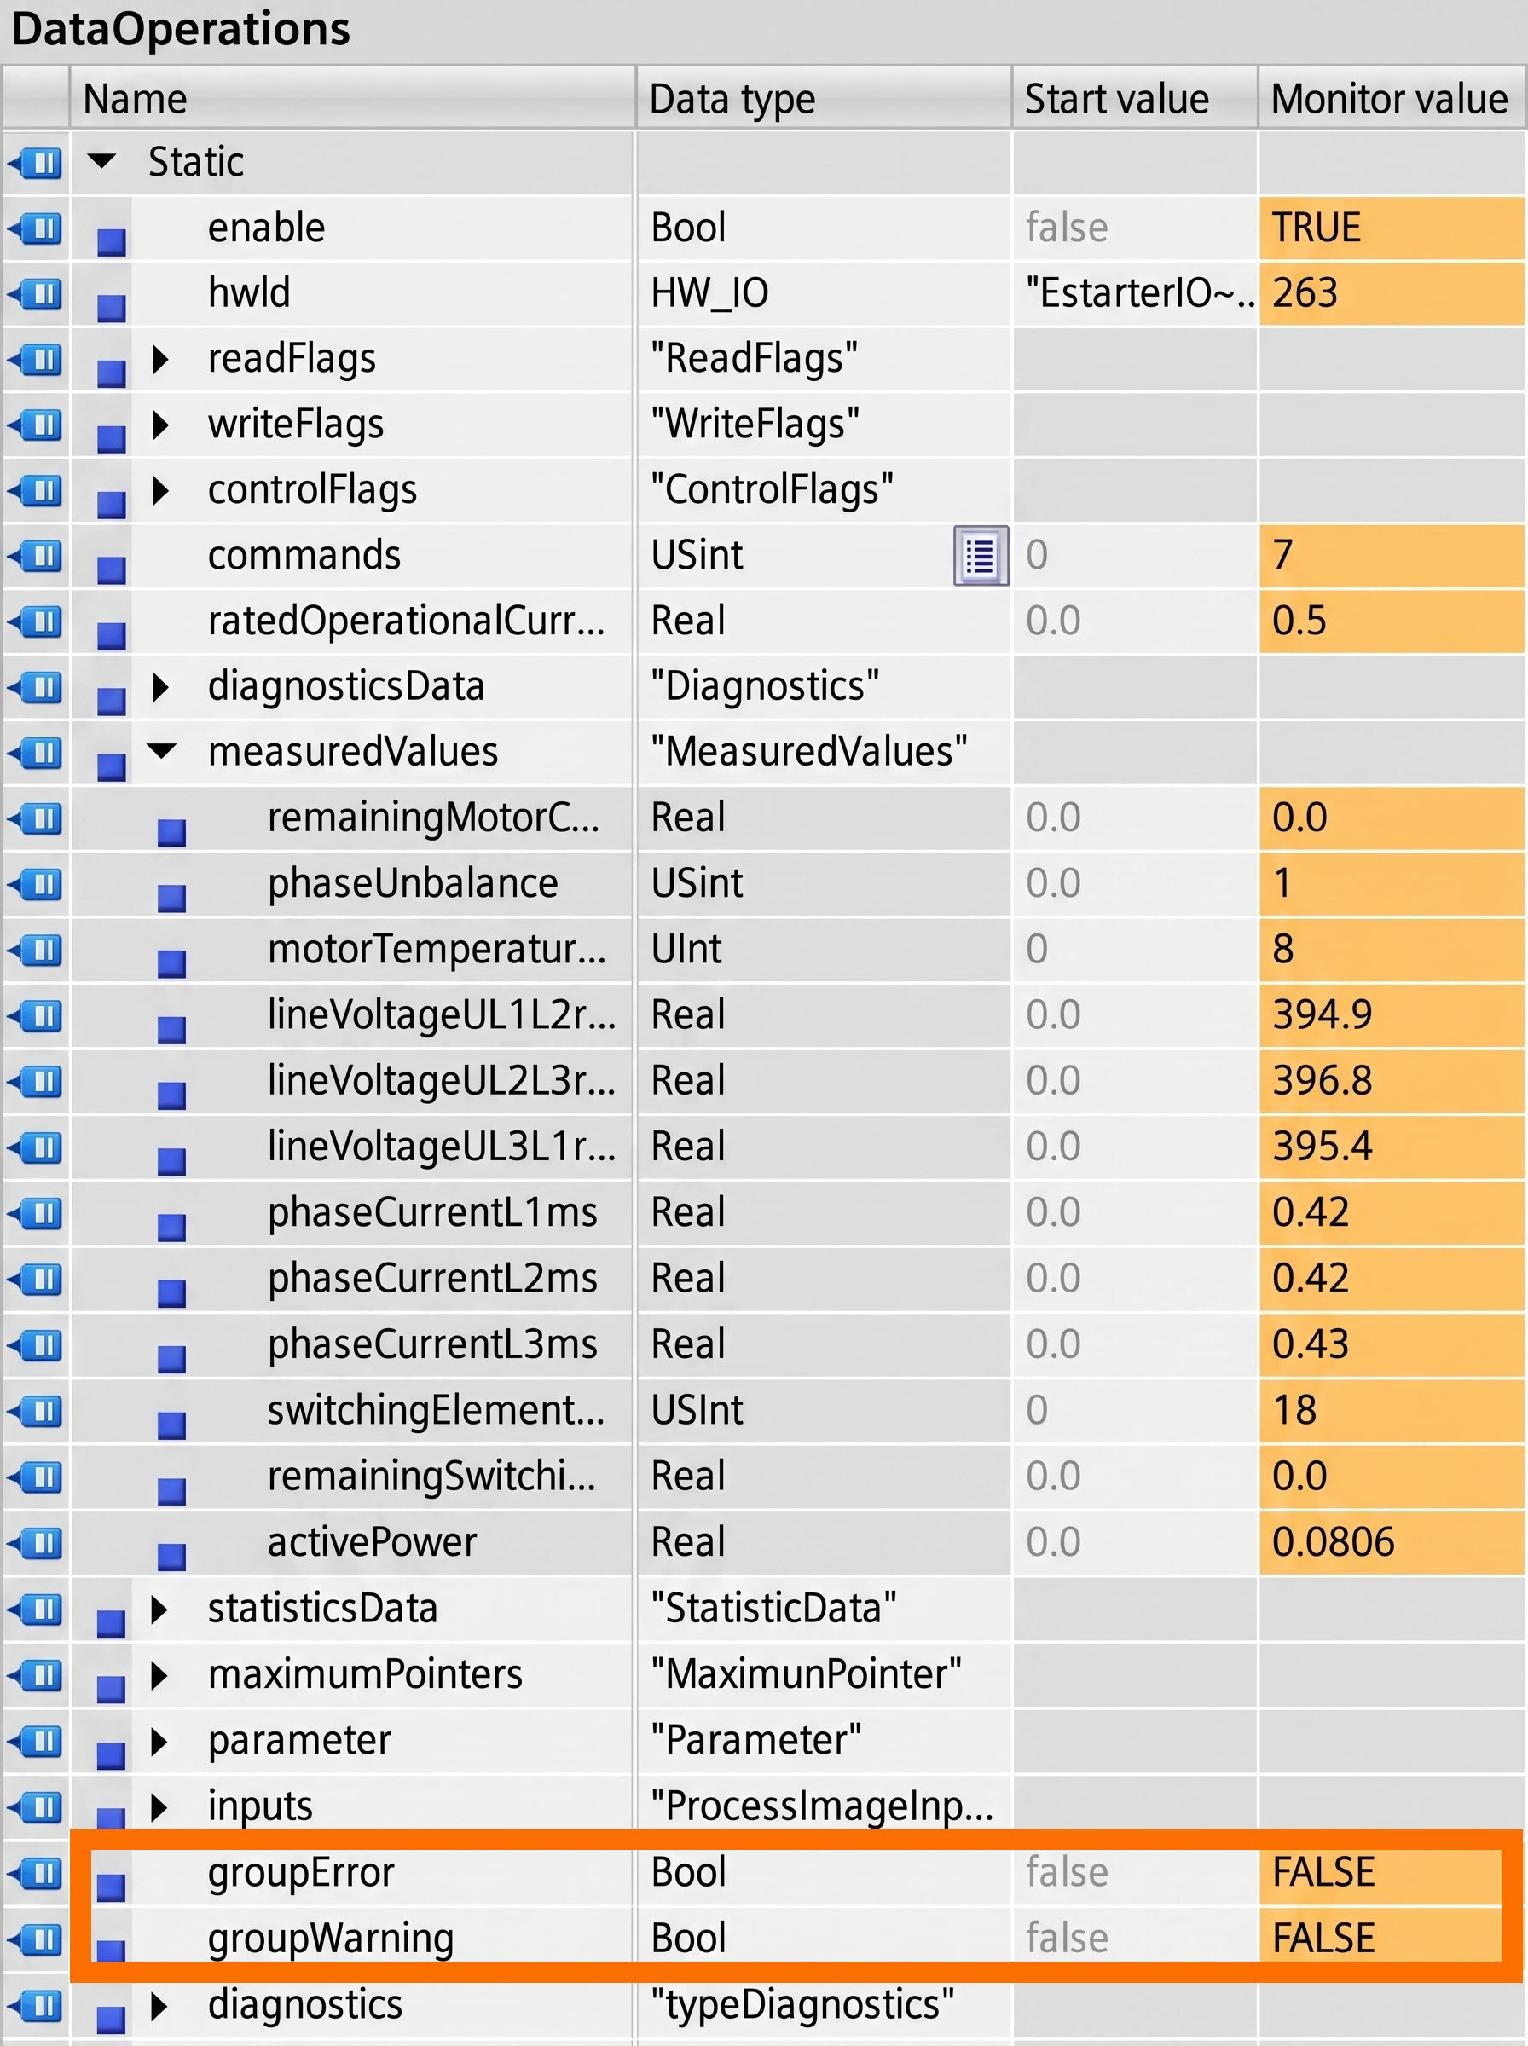Click the blue tag icon beside commands
Viewport: 1528px width, 2046px height.
pyautogui.click(x=111, y=570)
